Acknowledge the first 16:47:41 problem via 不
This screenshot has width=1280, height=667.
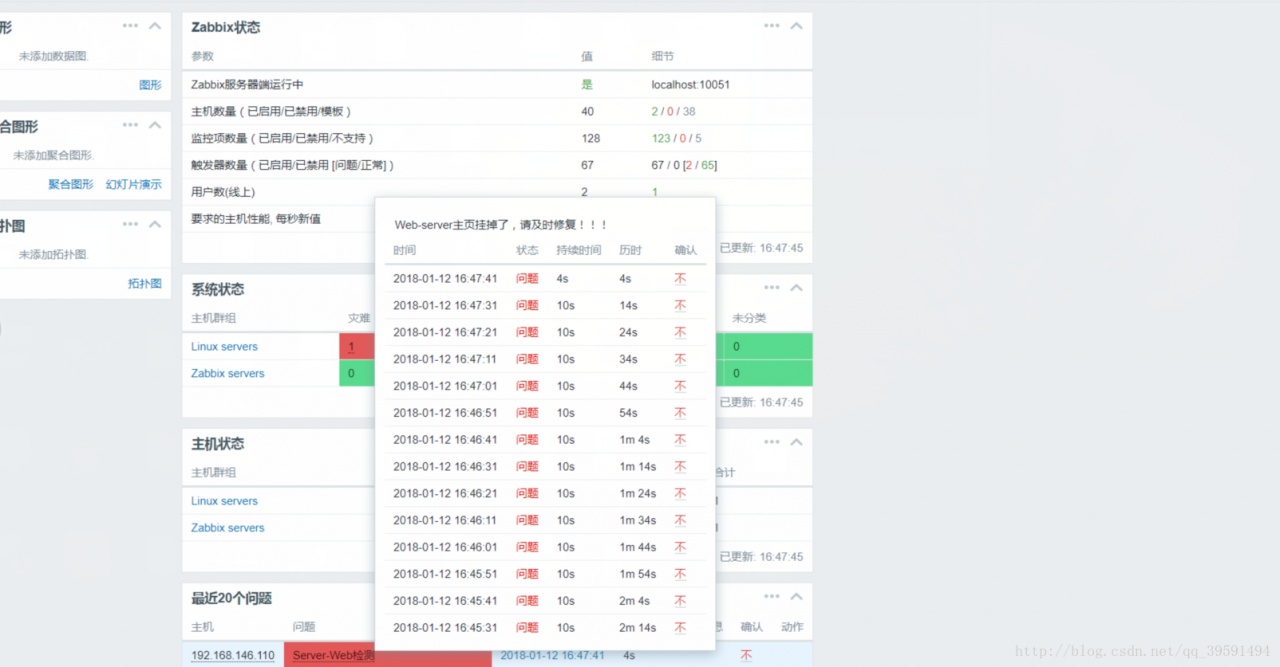pos(682,278)
